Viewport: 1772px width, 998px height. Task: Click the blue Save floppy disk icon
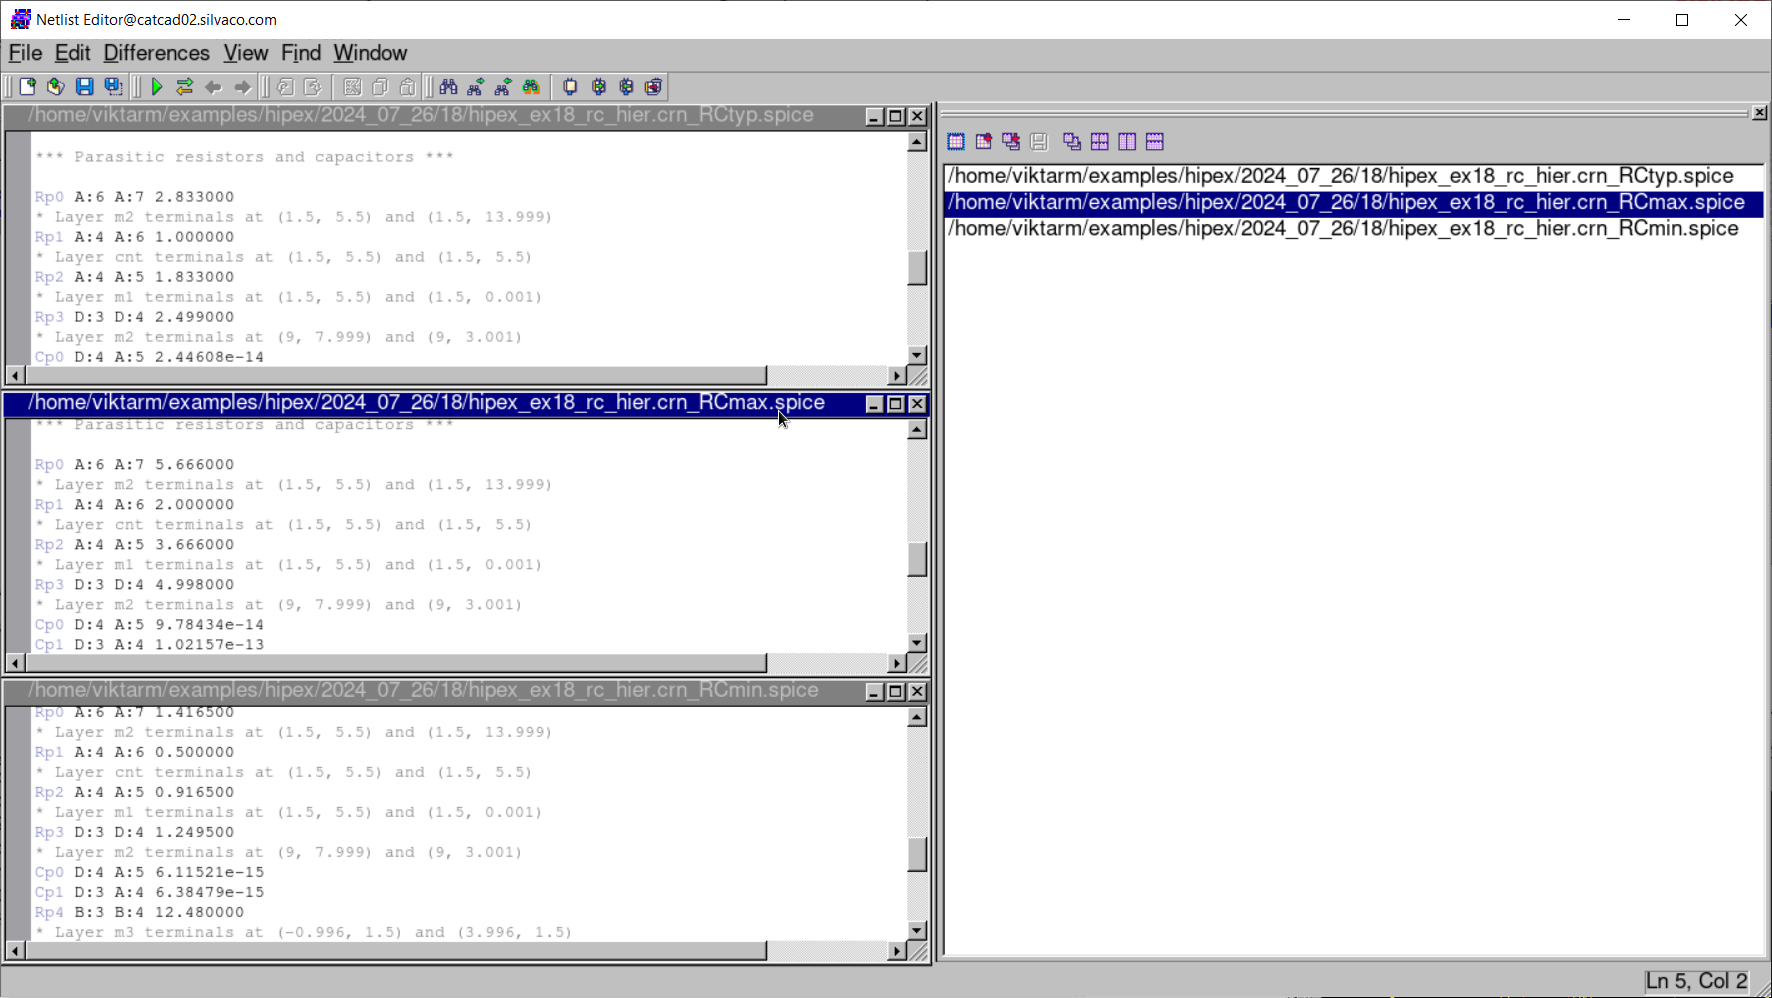click(85, 87)
